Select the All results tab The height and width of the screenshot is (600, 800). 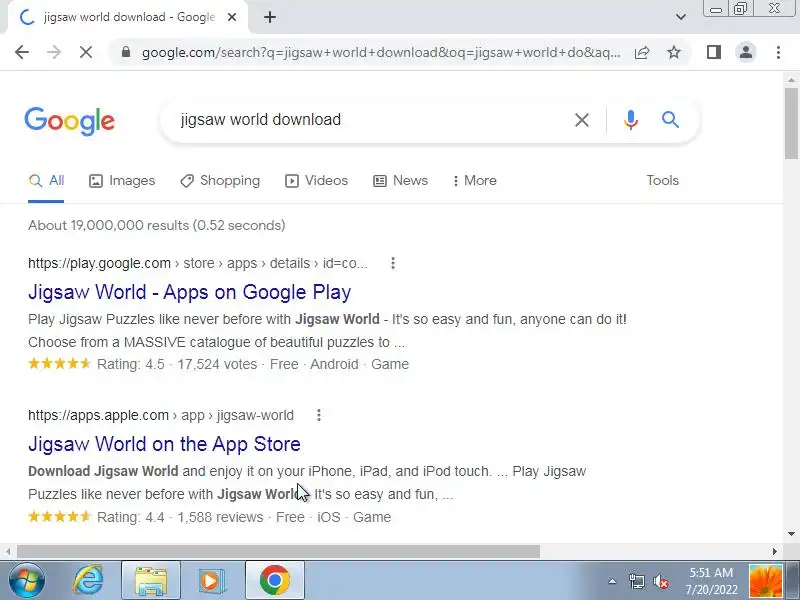pos(46,181)
